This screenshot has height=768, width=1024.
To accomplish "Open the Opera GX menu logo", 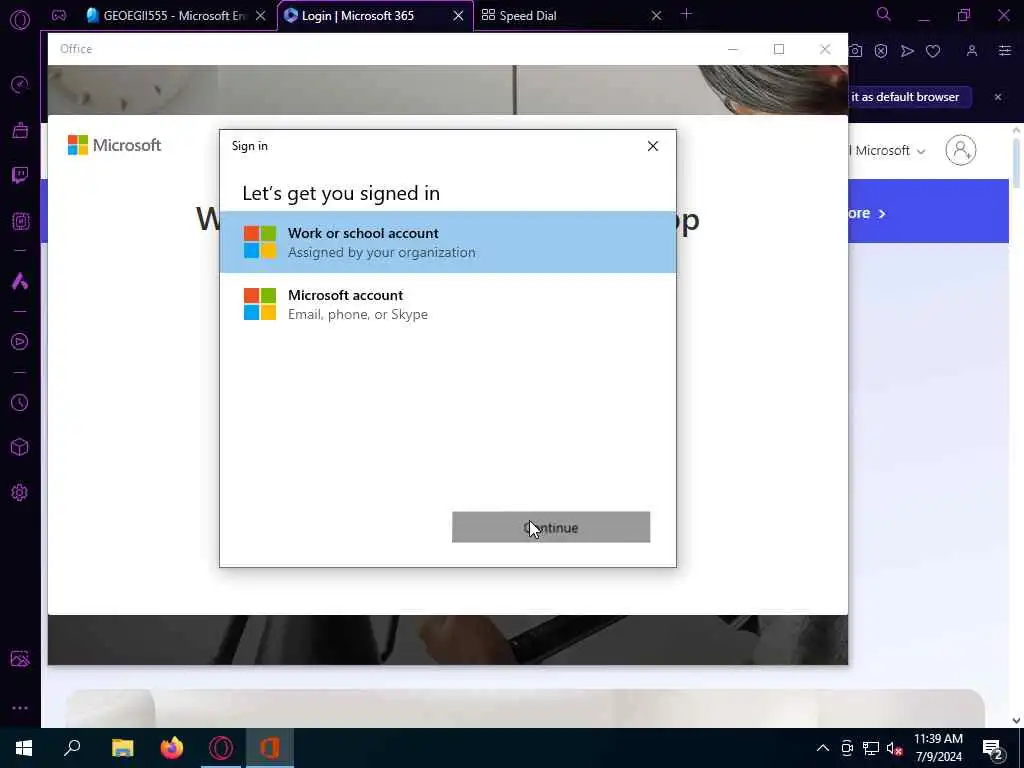I will point(20,20).
